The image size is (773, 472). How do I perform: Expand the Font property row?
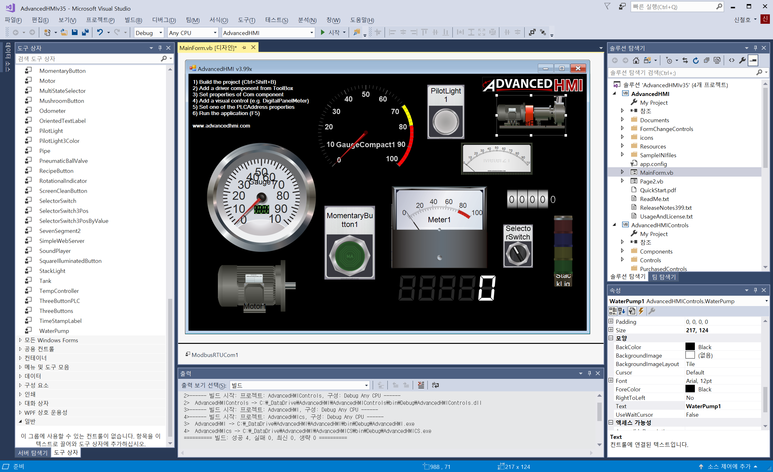coord(611,381)
